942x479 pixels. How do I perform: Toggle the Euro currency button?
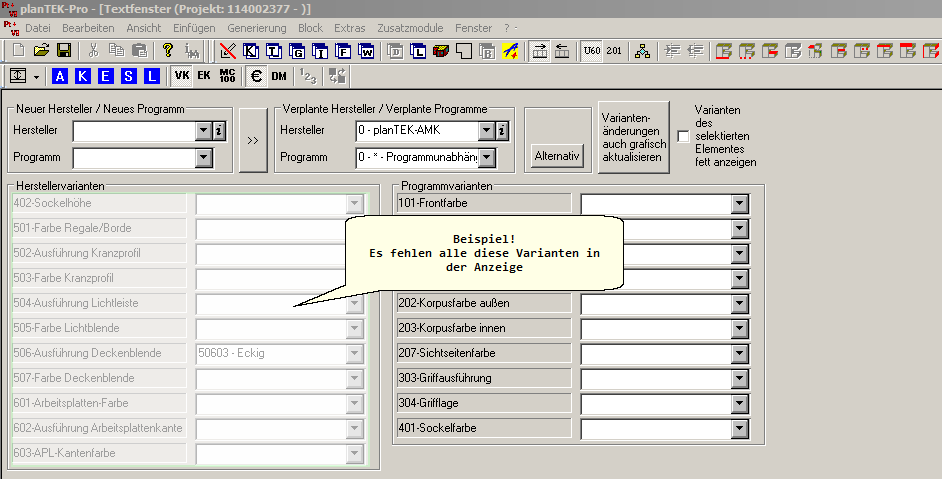tap(256, 76)
